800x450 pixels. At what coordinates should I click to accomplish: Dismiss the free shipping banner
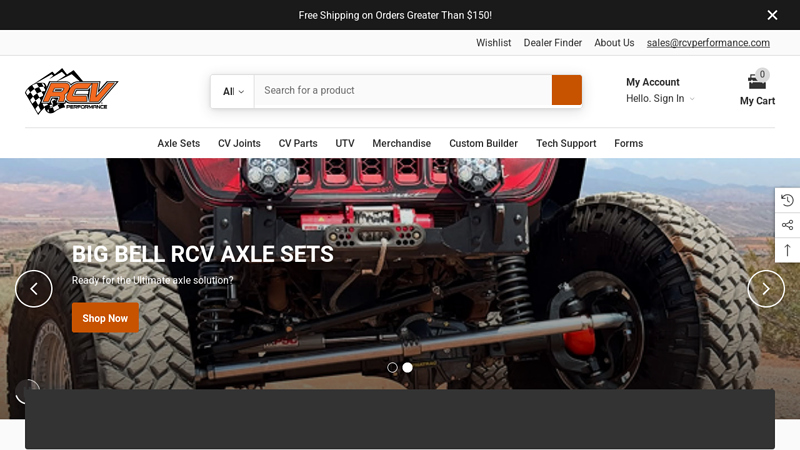(772, 15)
